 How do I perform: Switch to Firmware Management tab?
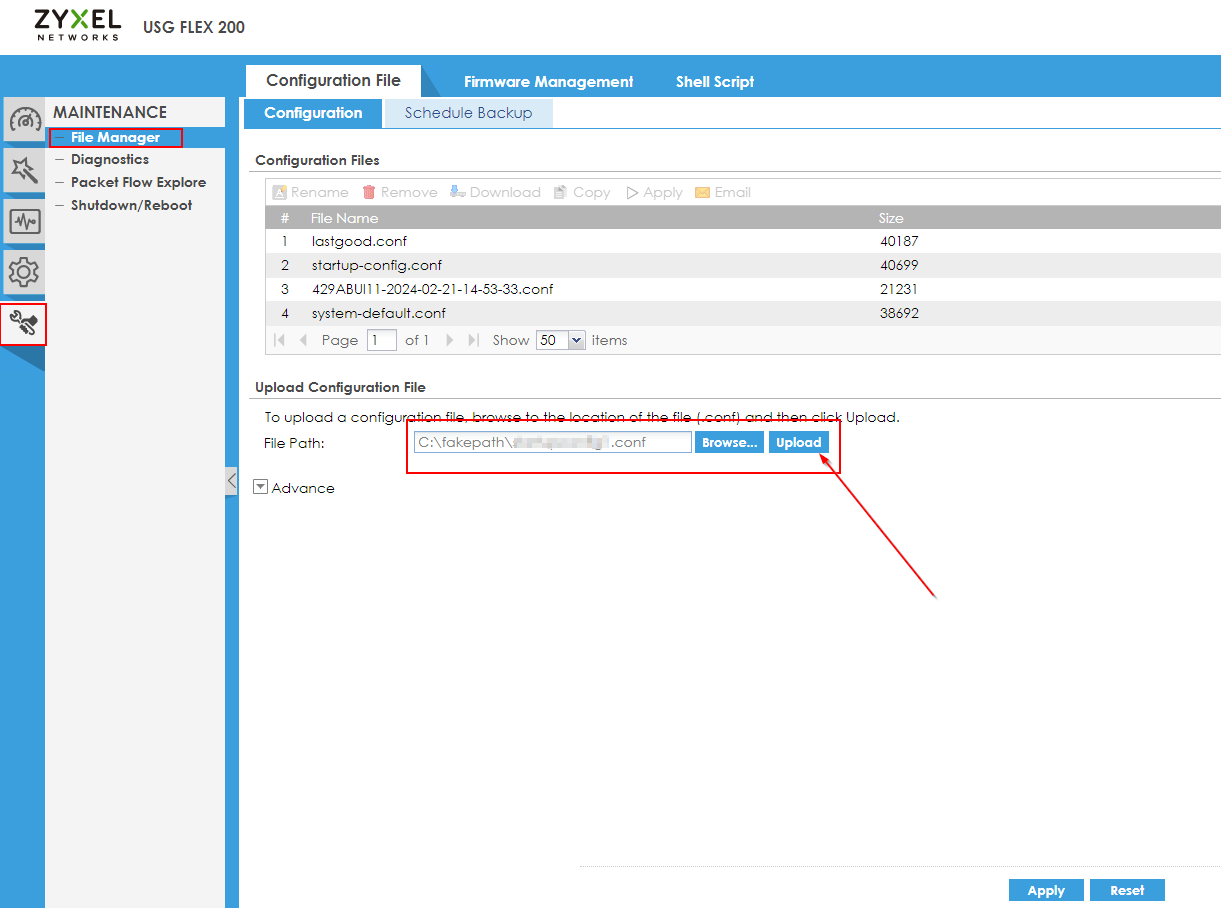(548, 82)
